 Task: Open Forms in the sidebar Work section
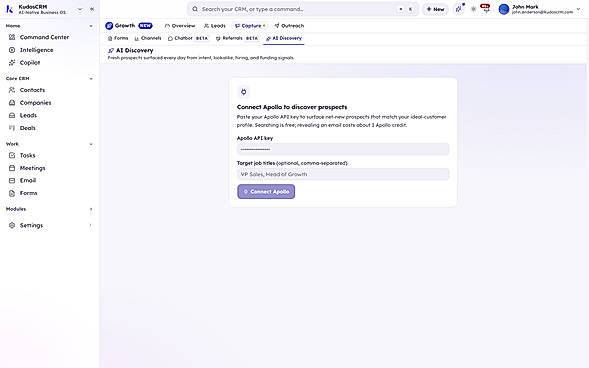tap(28, 193)
